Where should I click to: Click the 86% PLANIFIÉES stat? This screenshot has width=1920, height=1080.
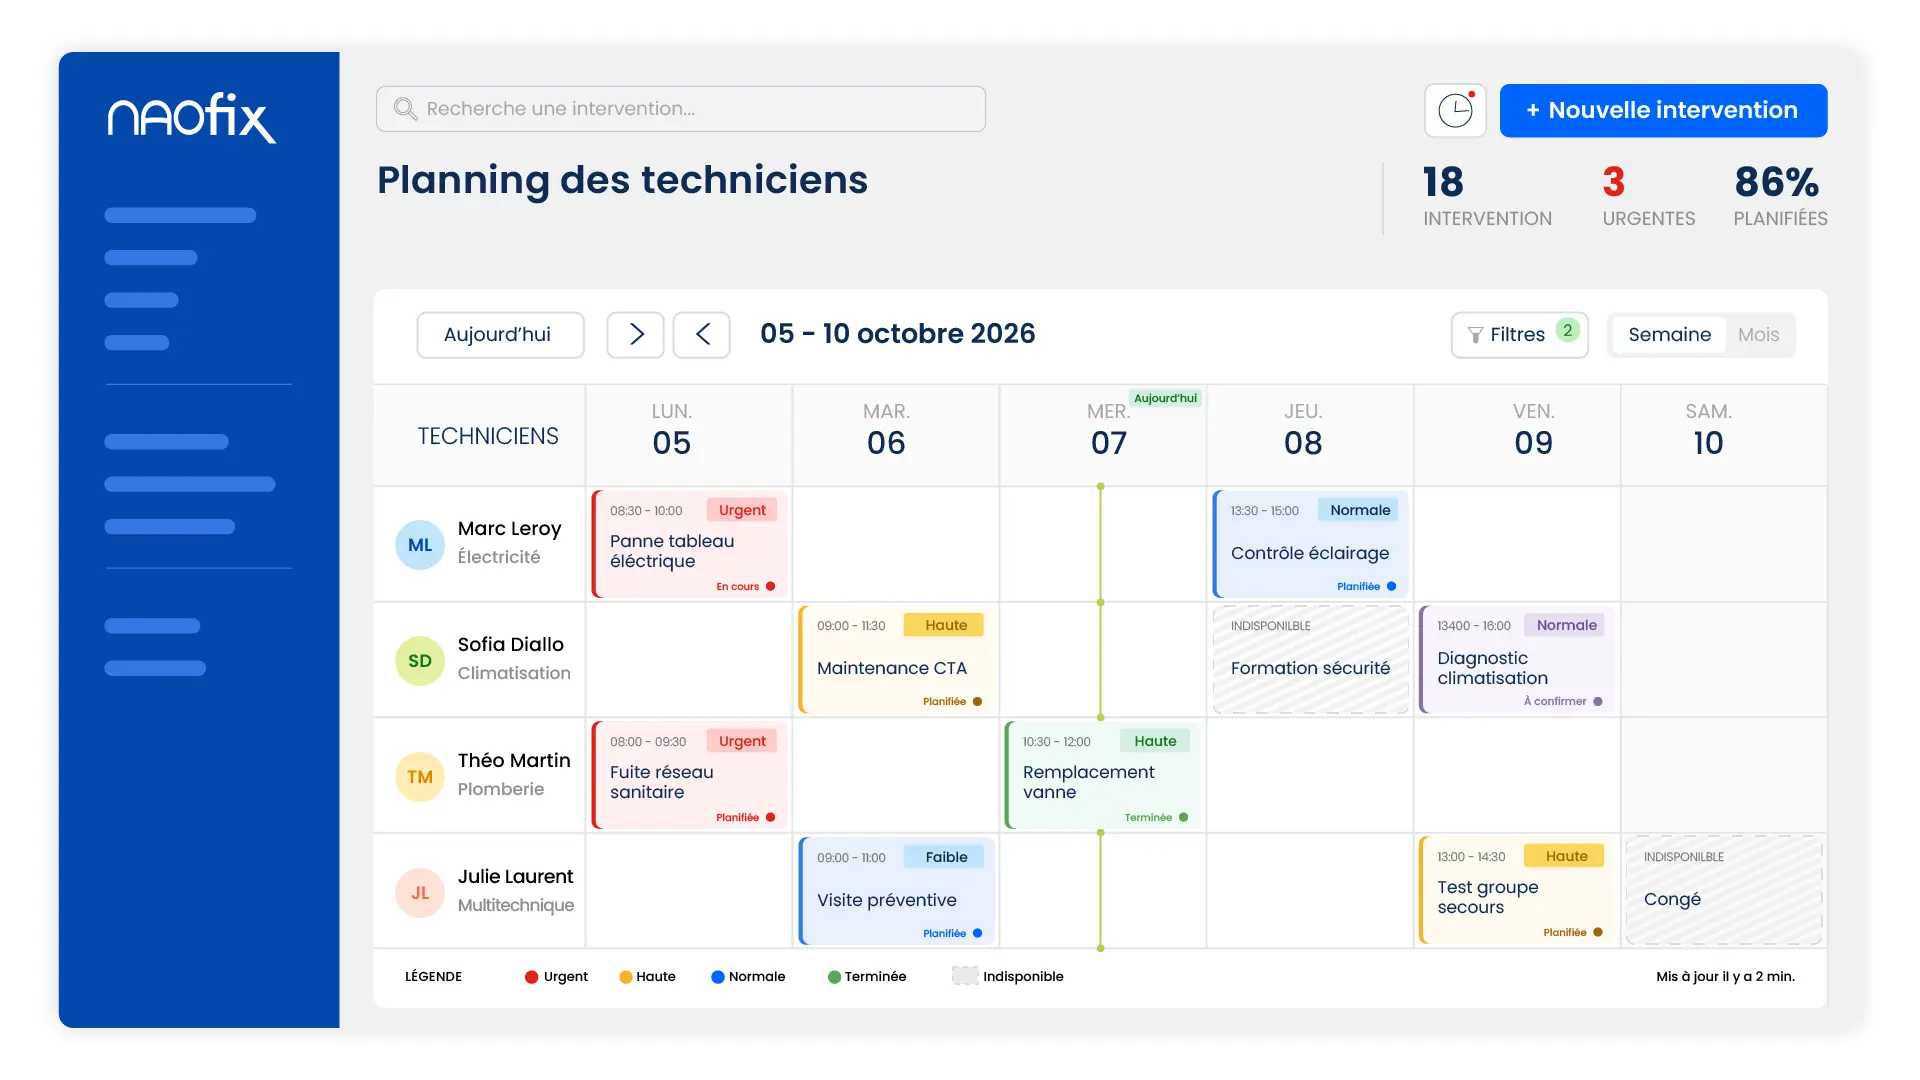pos(1780,197)
